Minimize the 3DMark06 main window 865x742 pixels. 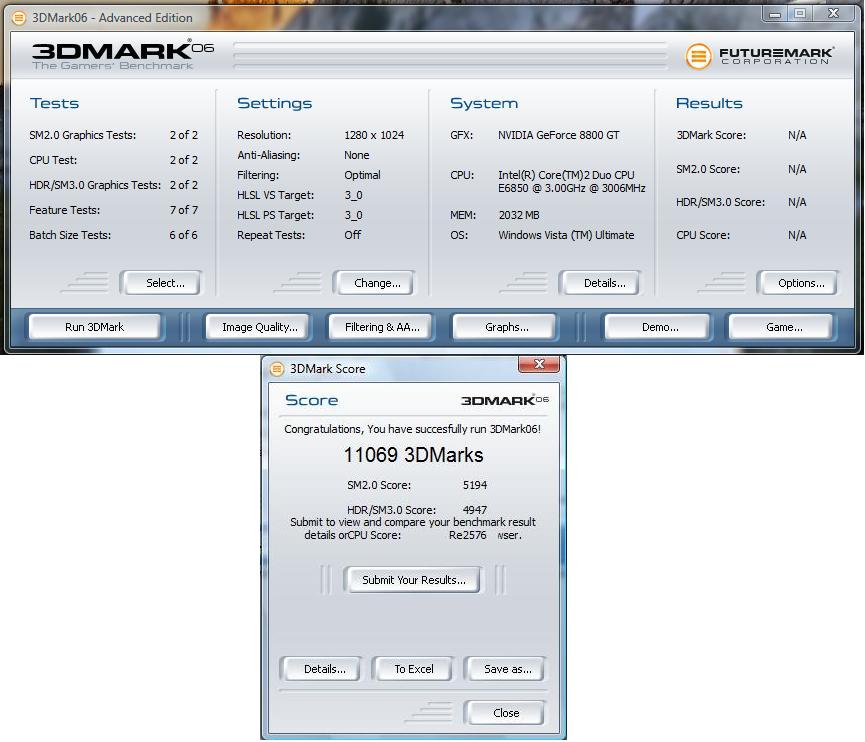click(775, 13)
